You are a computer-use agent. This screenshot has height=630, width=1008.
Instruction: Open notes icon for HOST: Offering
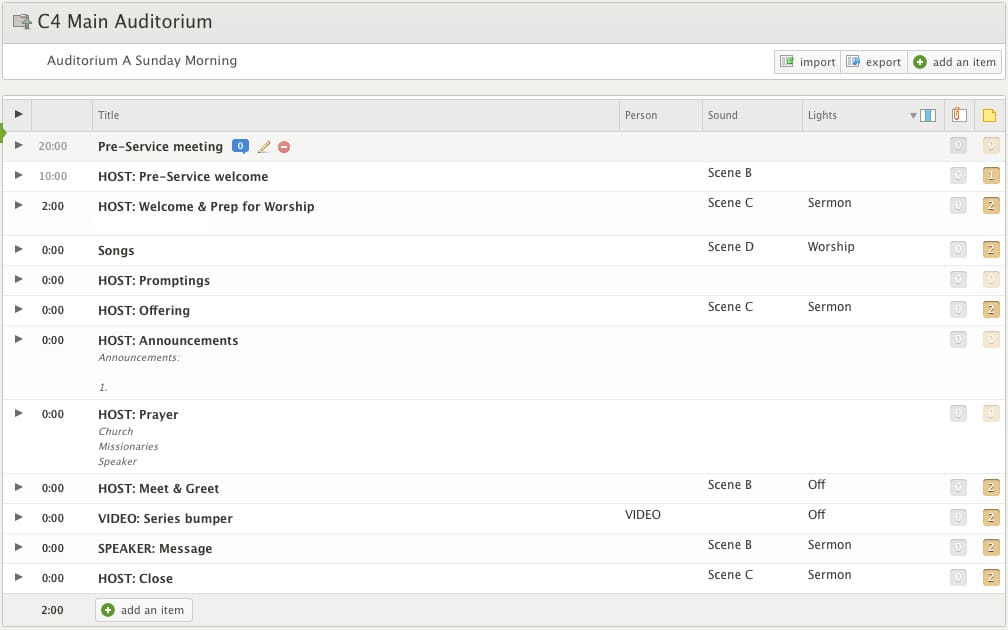[991, 310]
